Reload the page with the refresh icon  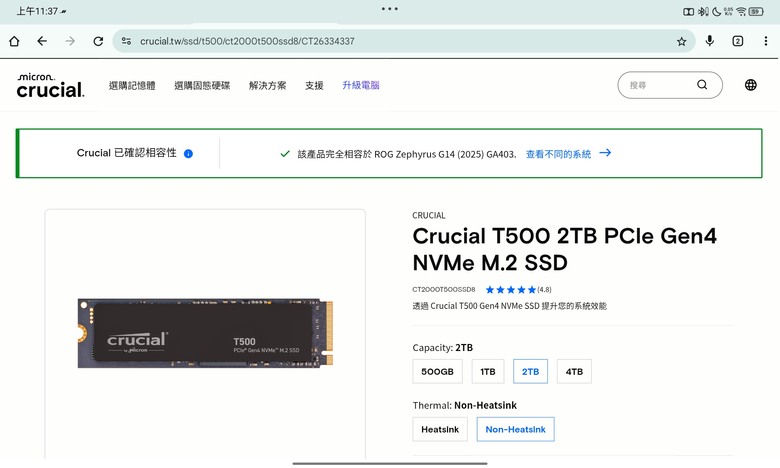tap(98, 41)
